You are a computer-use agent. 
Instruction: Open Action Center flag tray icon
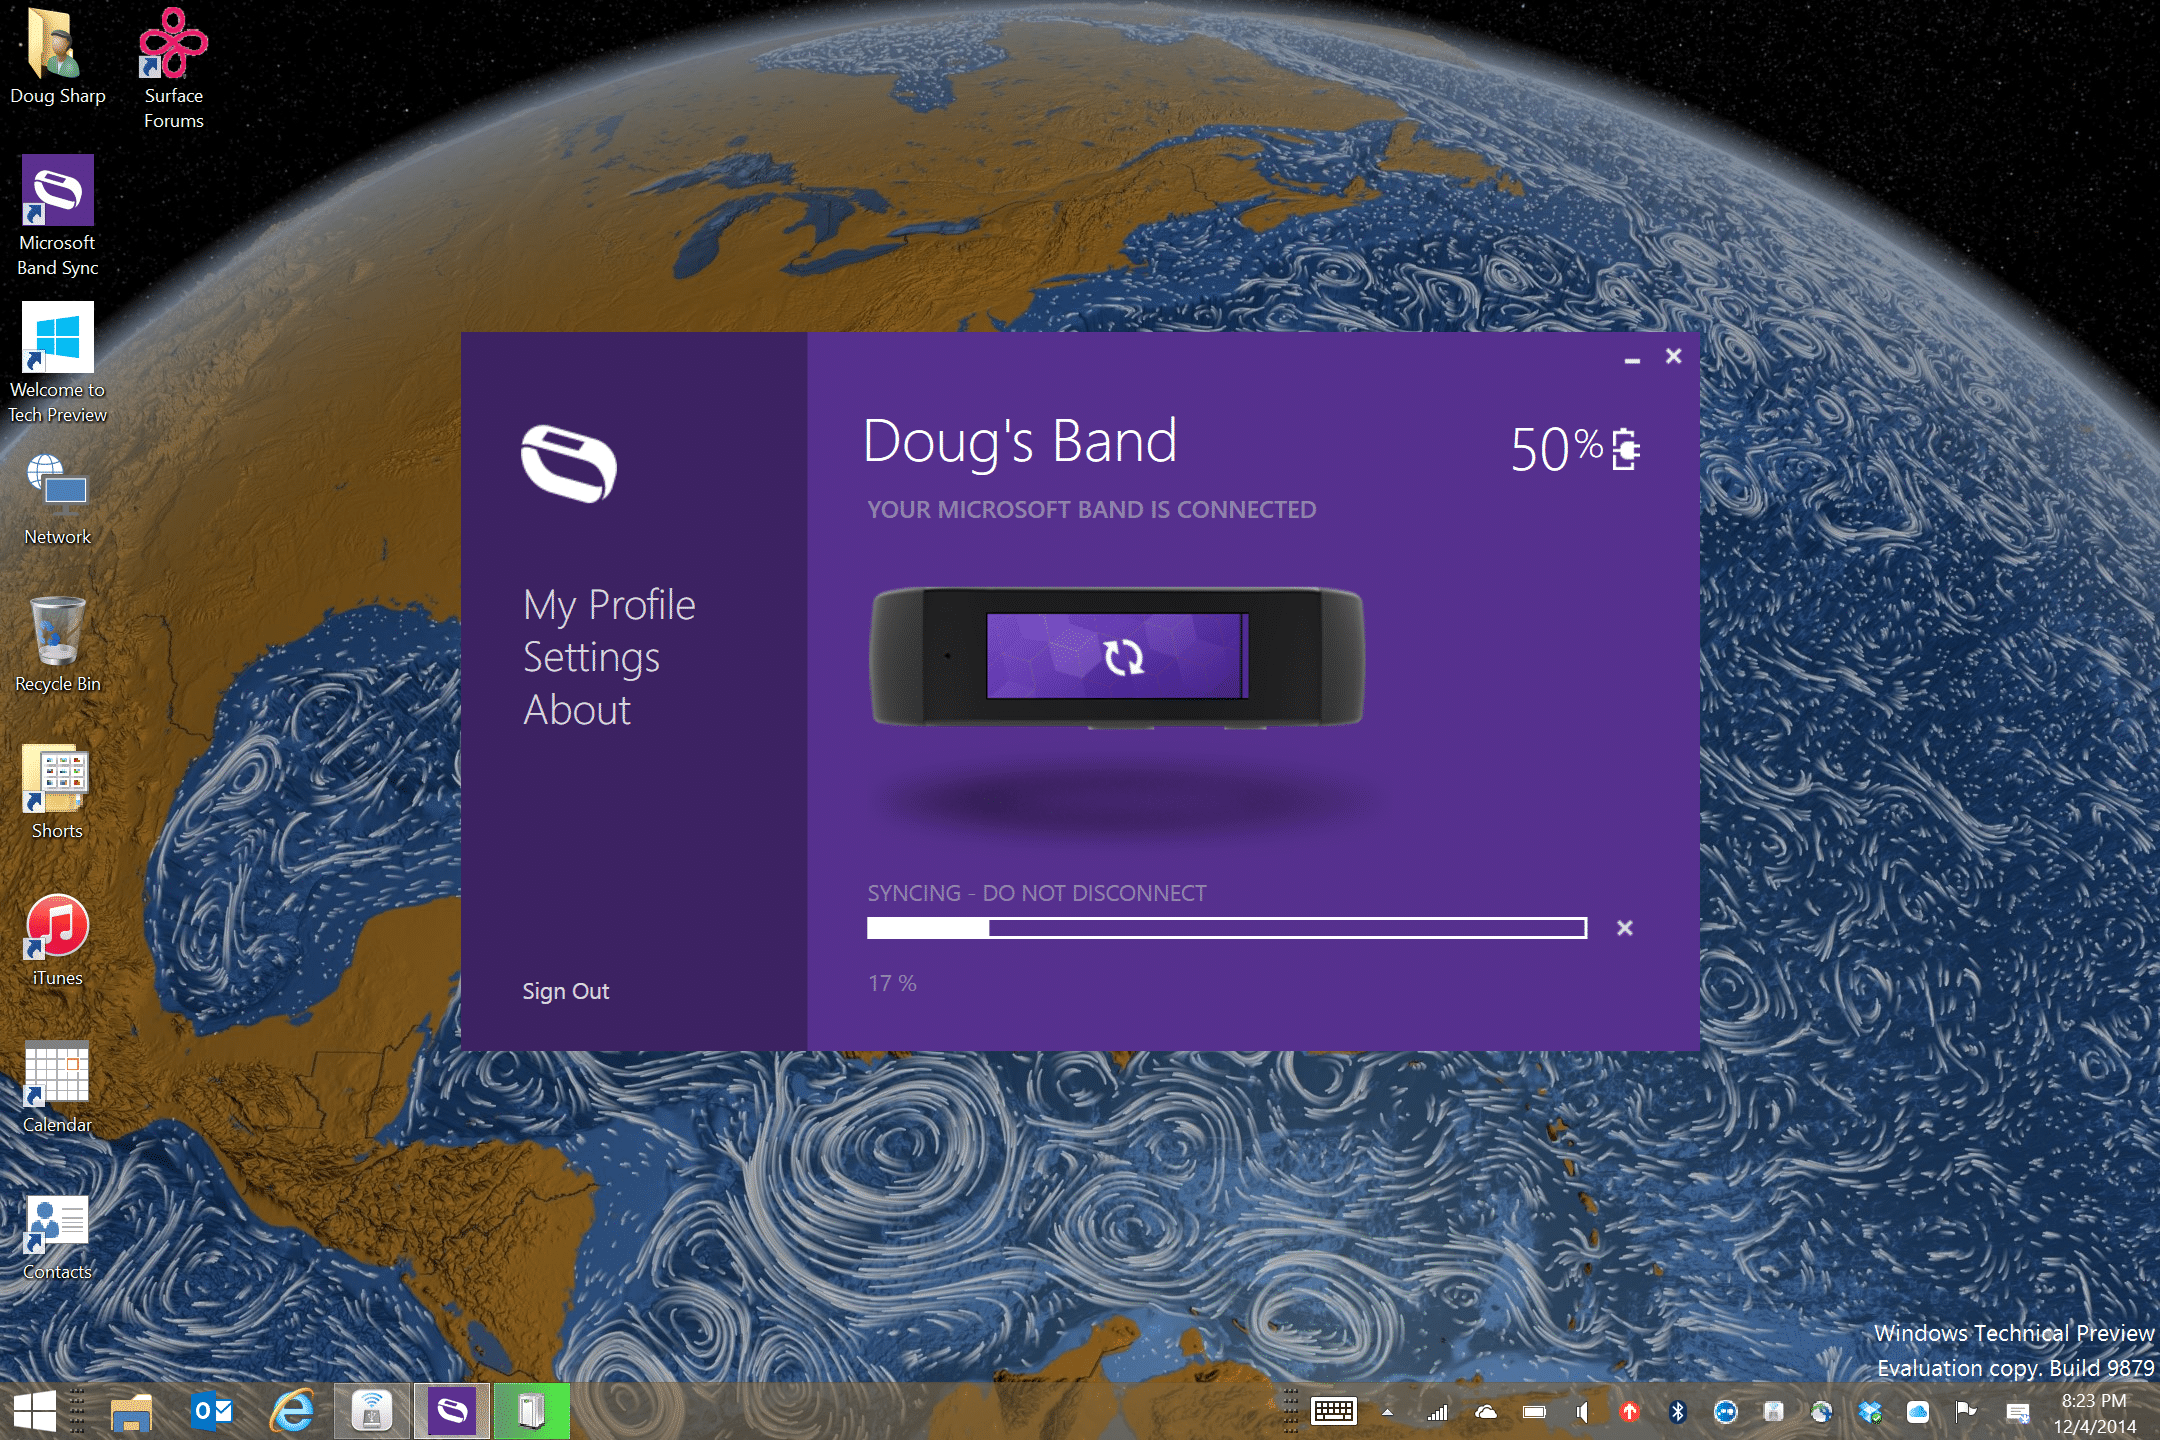(x=1966, y=1412)
